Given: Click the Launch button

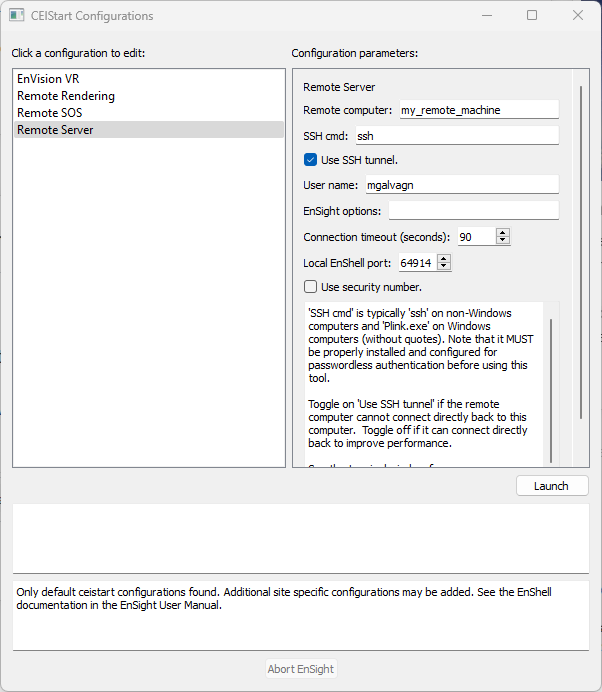Looking at the screenshot, I should (552, 486).
